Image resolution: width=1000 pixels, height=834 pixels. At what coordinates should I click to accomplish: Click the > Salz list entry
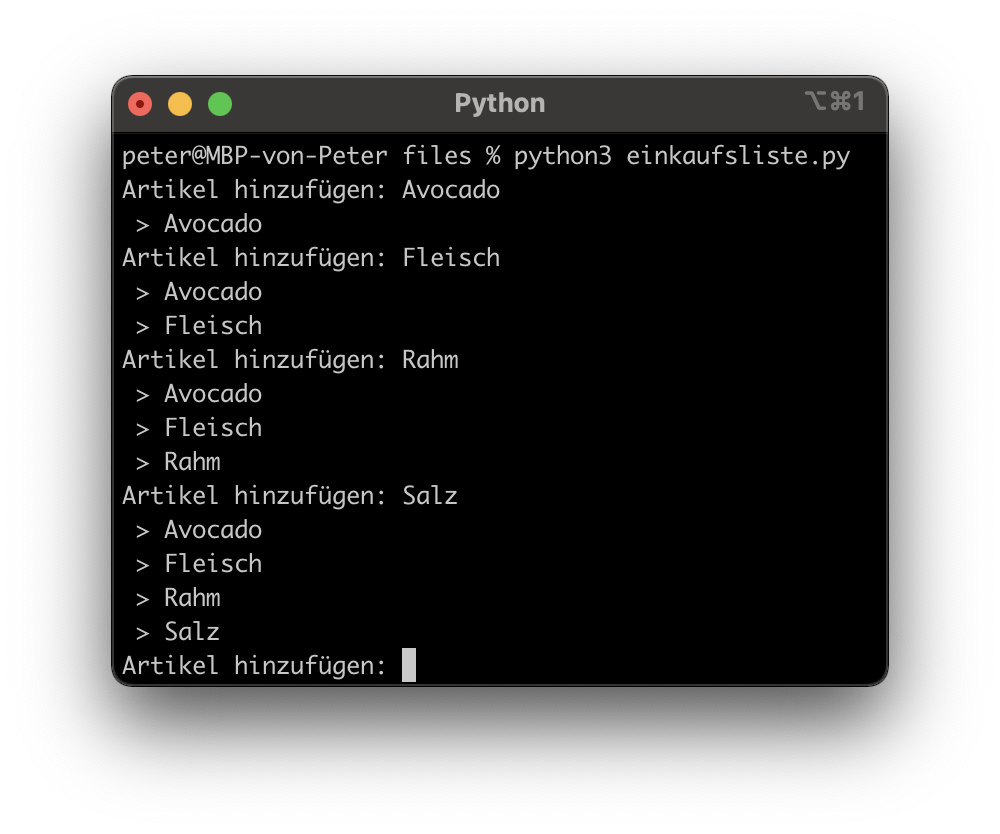pyautogui.click(x=191, y=632)
